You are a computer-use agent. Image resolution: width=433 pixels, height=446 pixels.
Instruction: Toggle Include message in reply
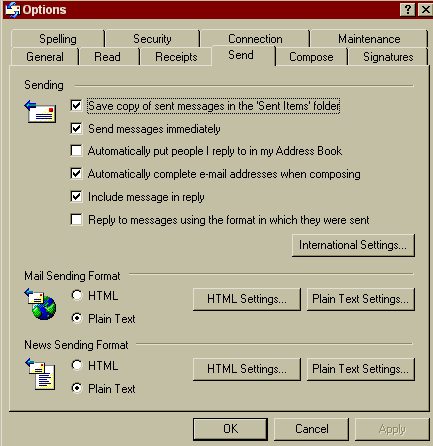tap(76, 196)
